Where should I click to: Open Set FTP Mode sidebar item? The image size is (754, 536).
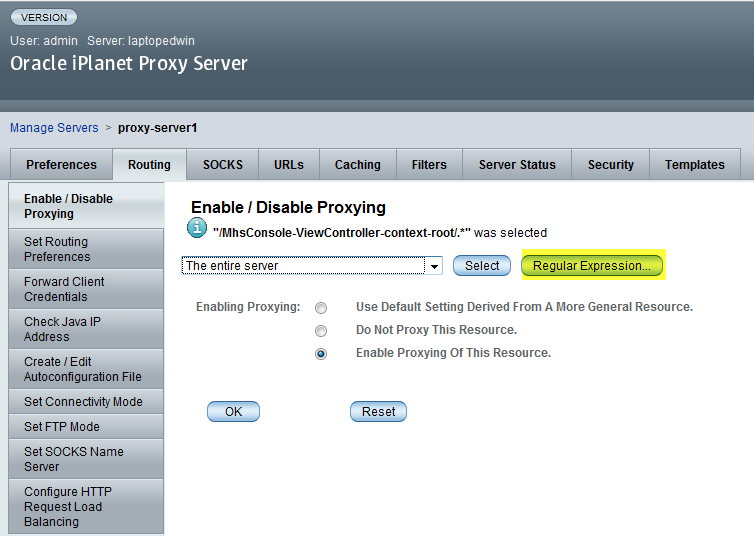click(86, 426)
